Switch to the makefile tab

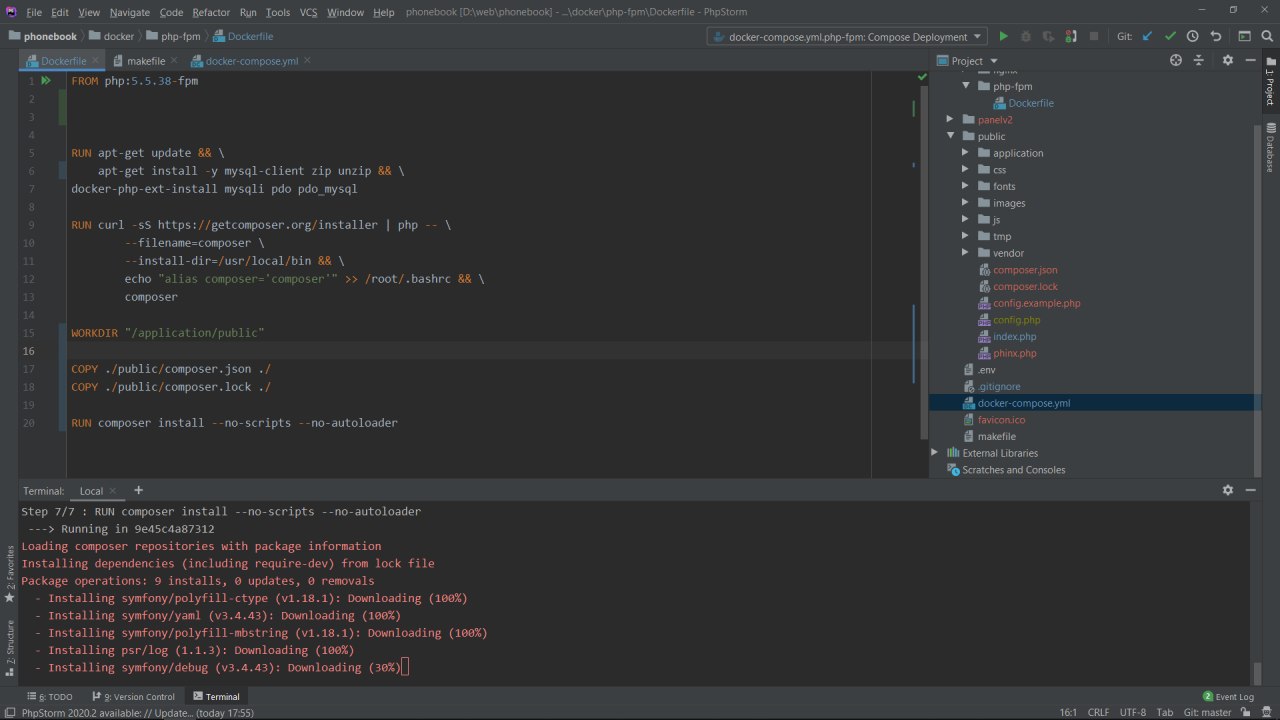click(x=146, y=61)
